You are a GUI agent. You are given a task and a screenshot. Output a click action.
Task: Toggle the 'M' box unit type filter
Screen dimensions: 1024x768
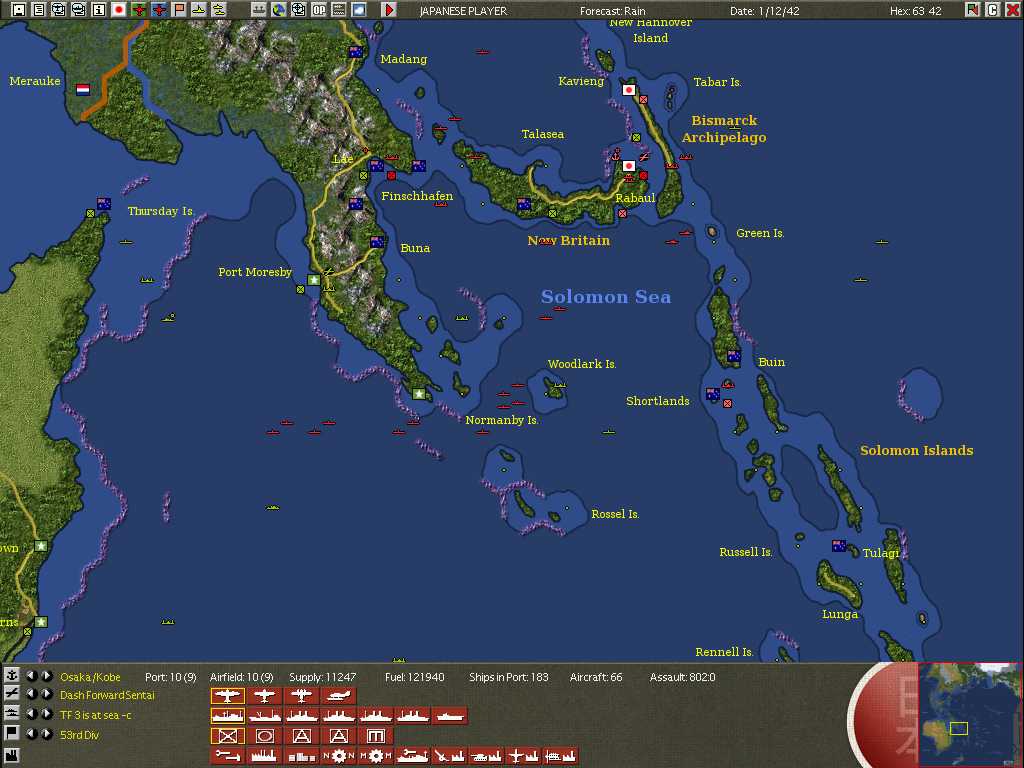point(376,736)
